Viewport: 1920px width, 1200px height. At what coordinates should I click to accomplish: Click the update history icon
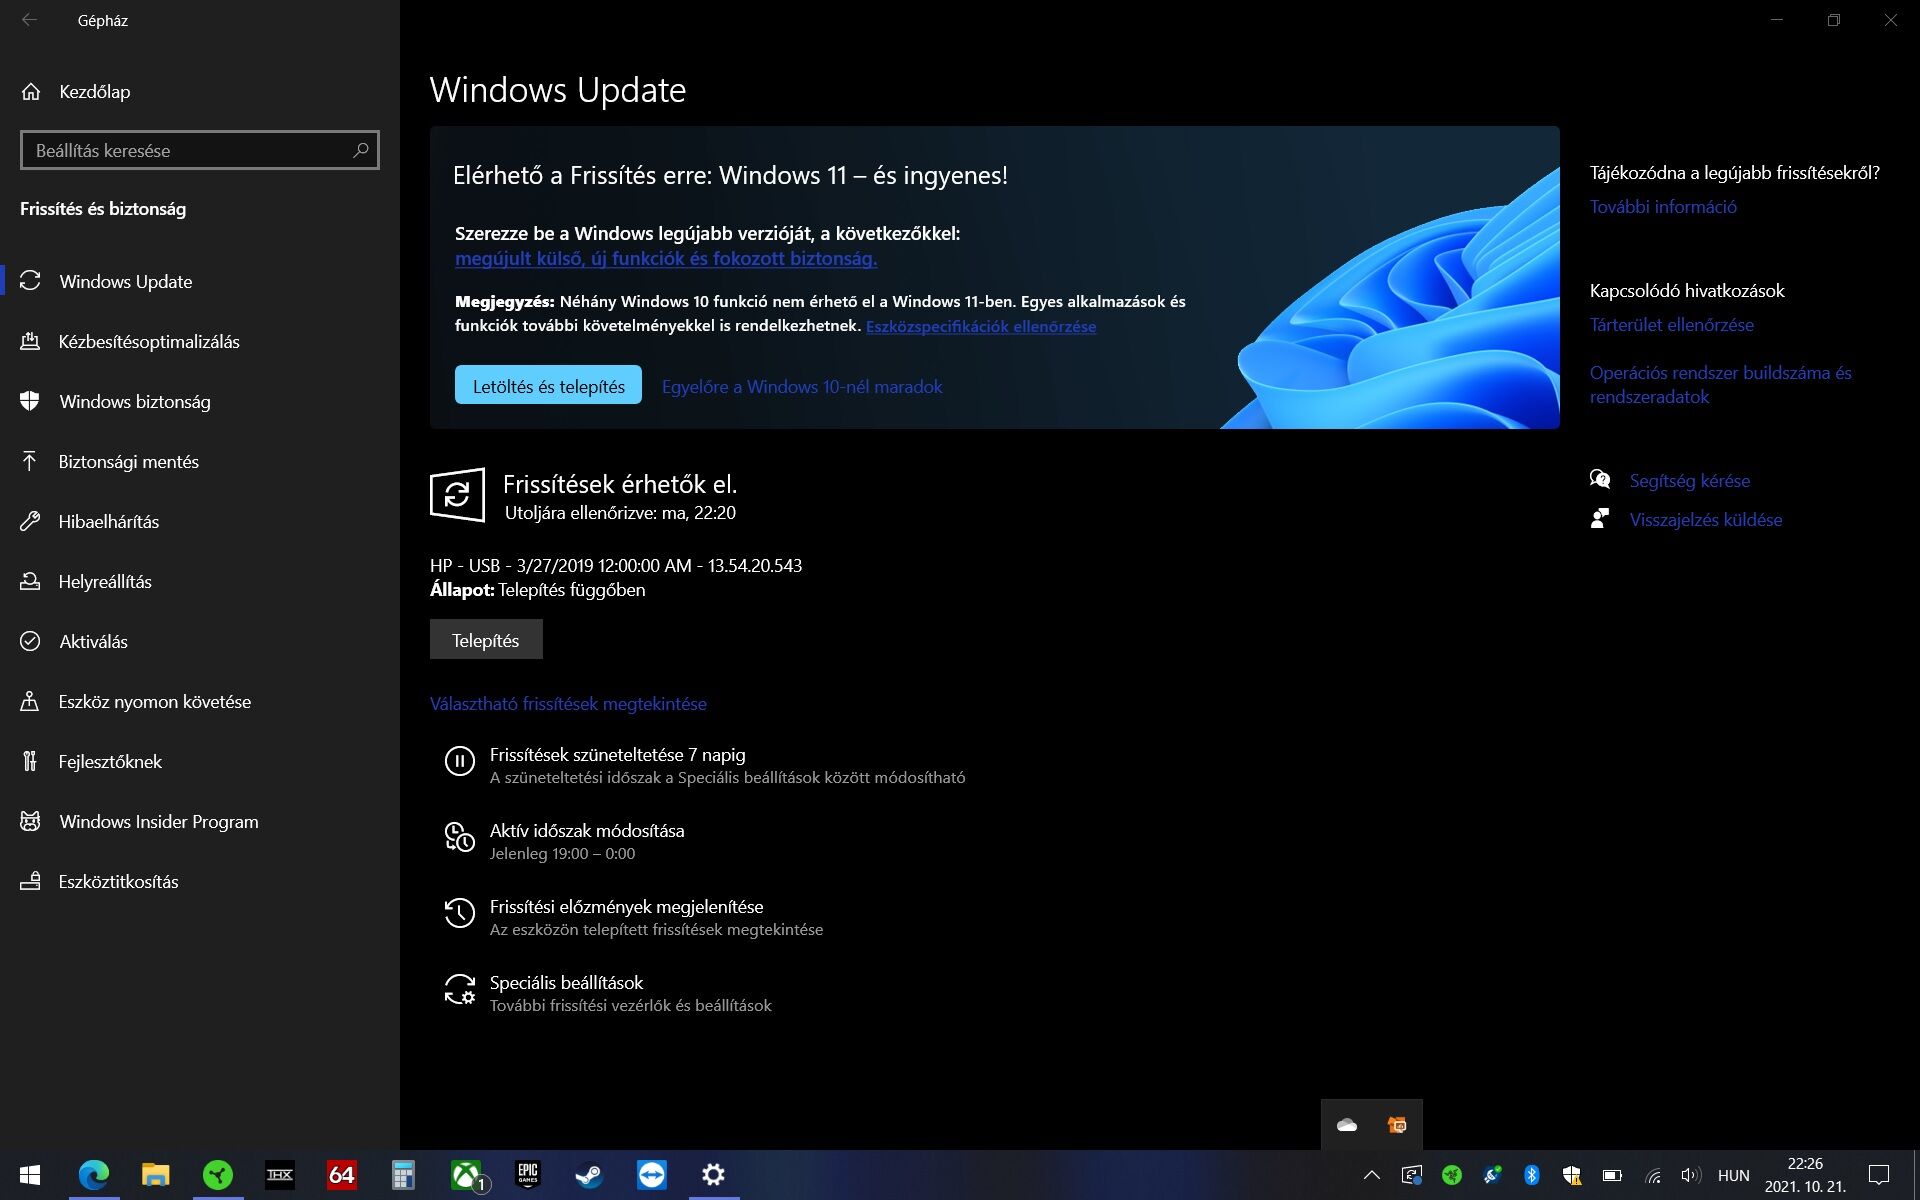pyautogui.click(x=459, y=913)
